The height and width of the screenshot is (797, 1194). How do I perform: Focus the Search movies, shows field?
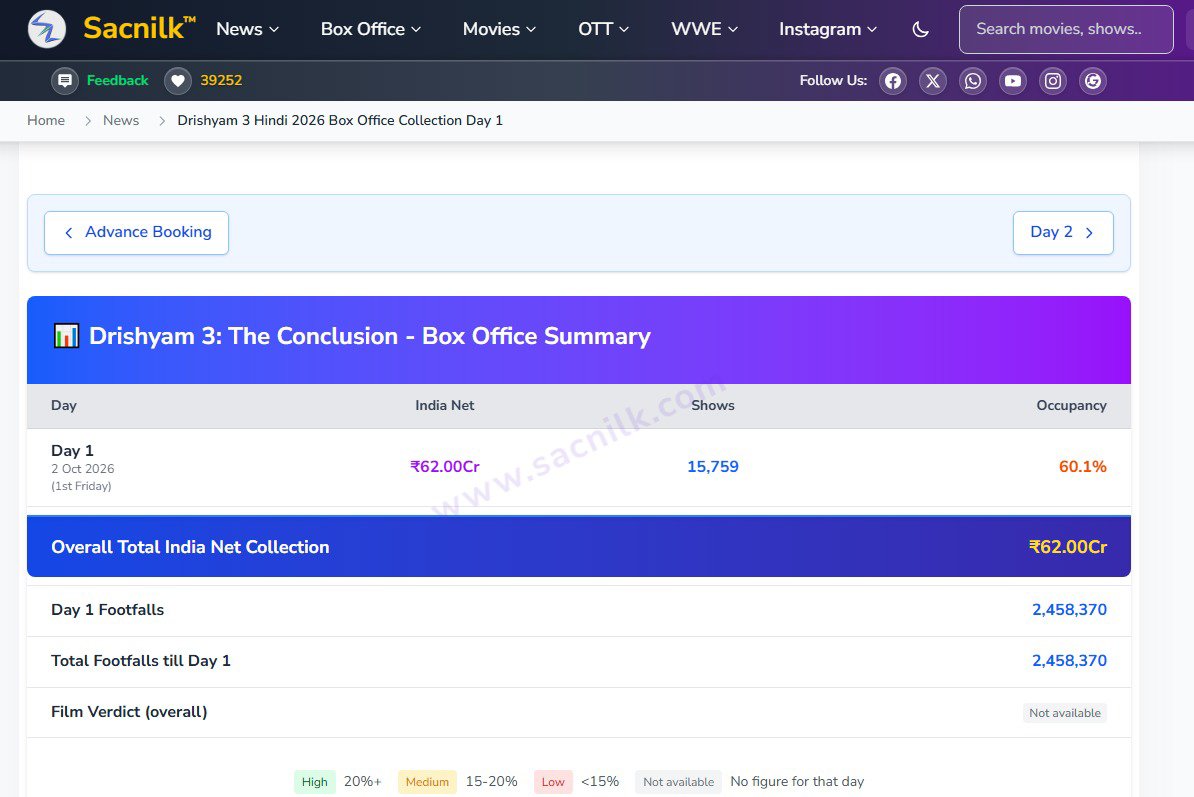tap(1066, 30)
